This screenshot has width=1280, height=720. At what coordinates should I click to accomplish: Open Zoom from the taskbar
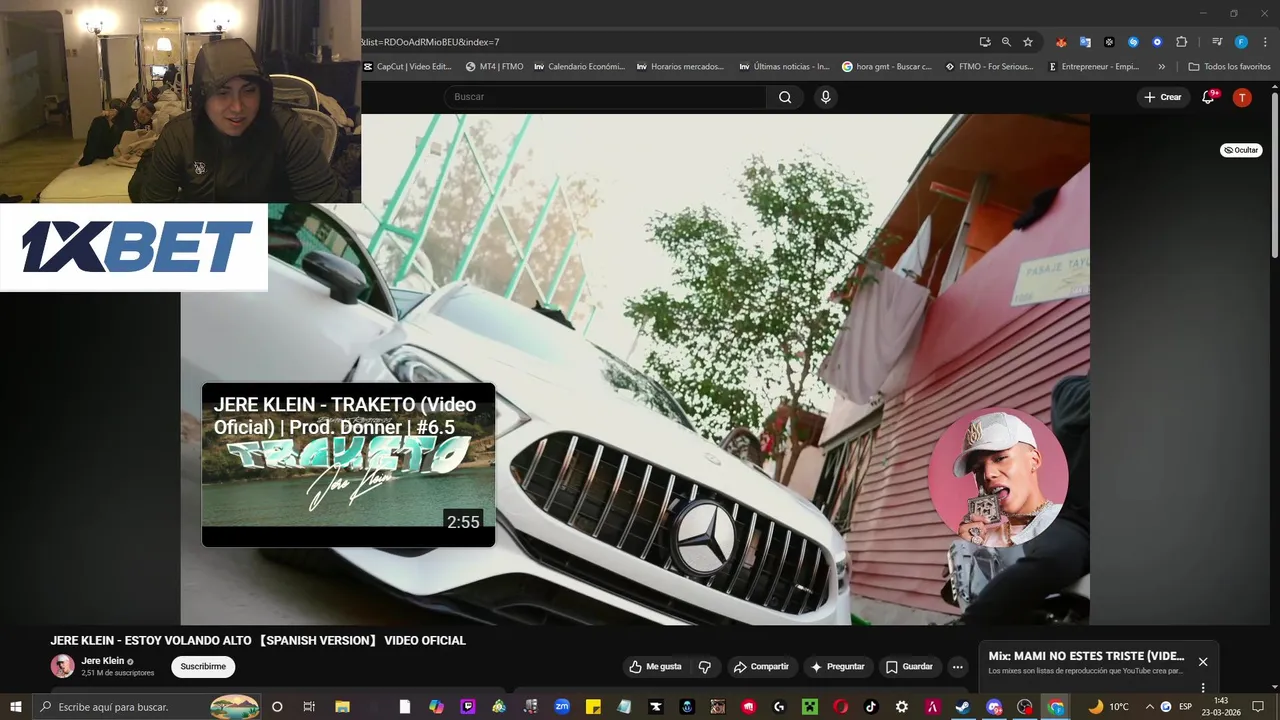pyautogui.click(x=562, y=707)
